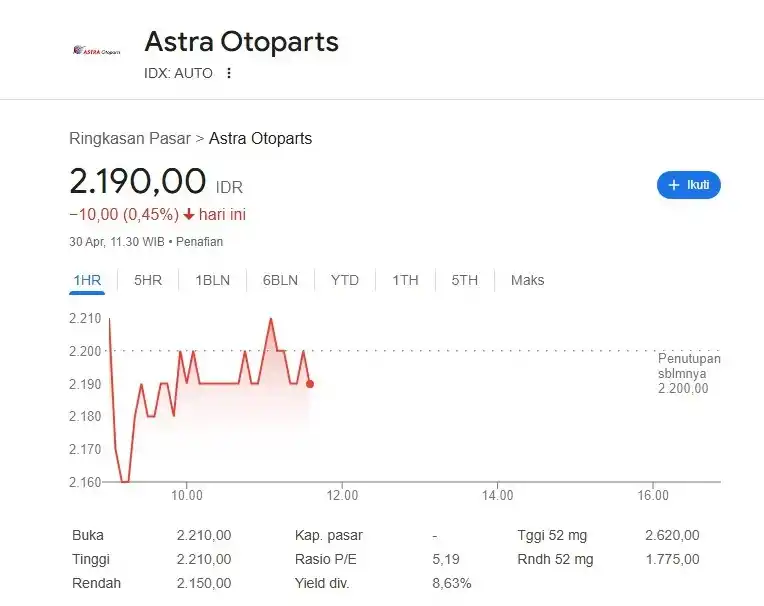The height and width of the screenshot is (606, 764).
Task: Click the red down arrow price indicator
Action: [x=188, y=215]
